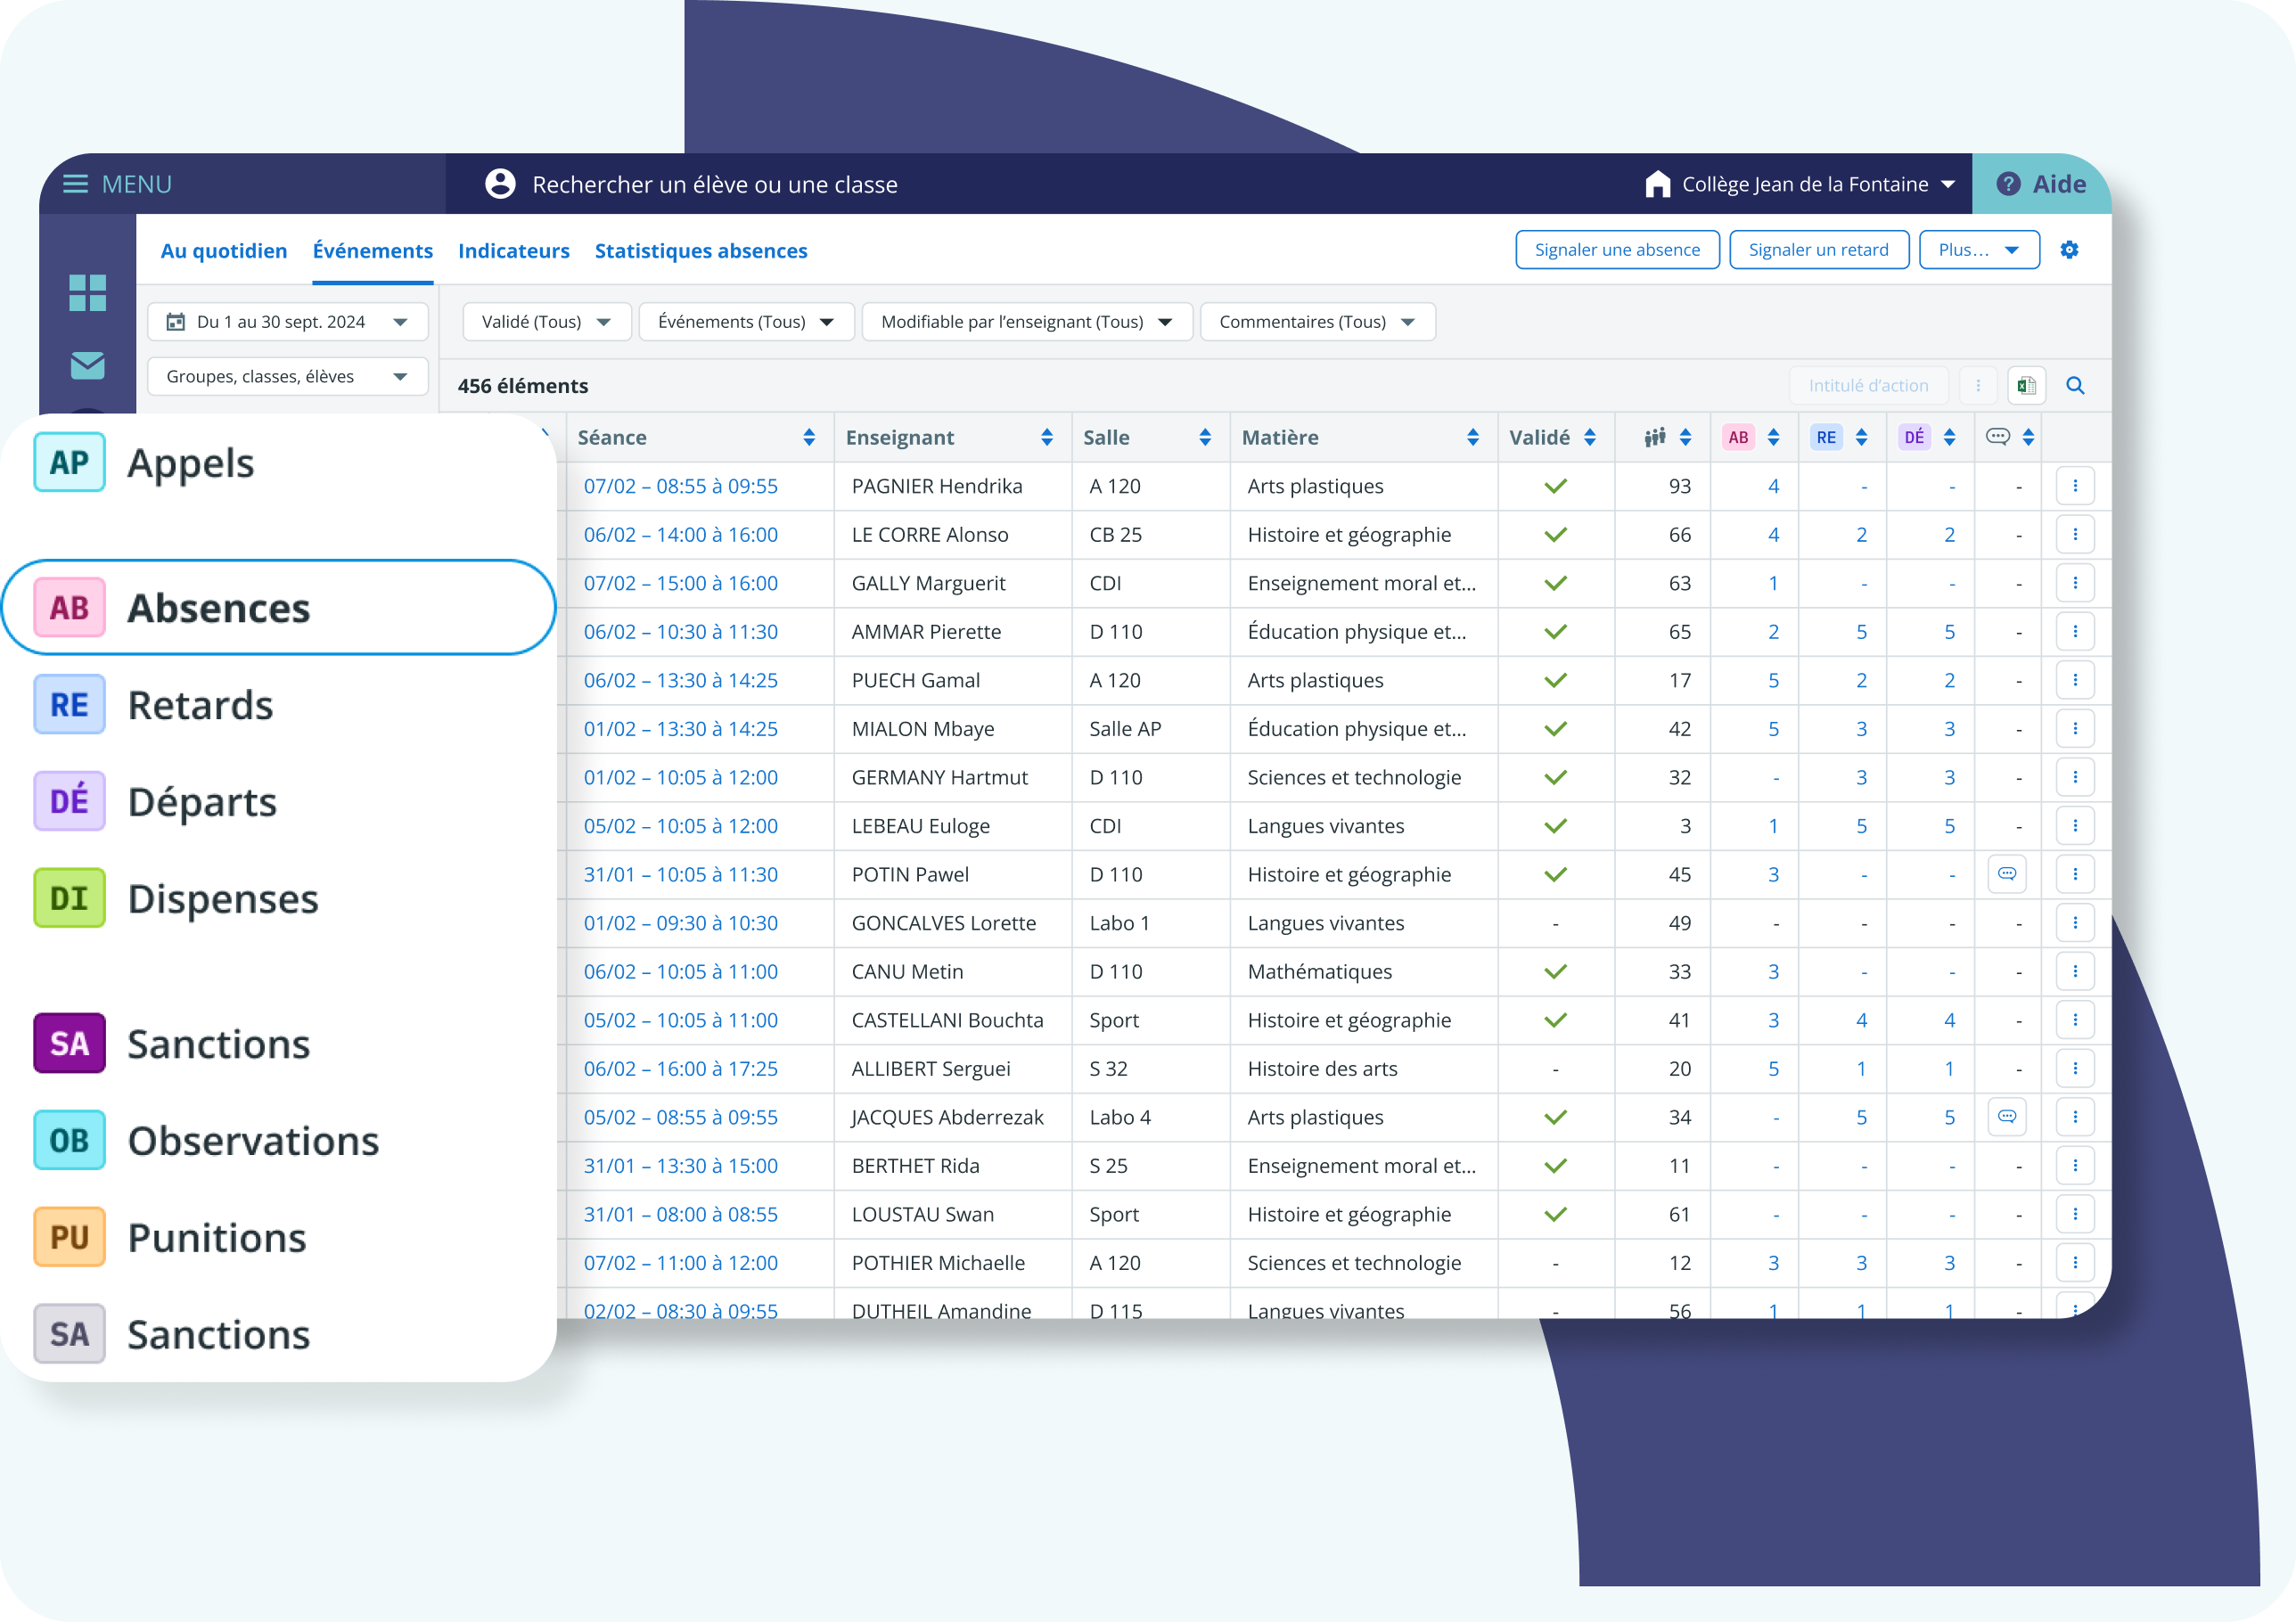Switch to Statistiques absences tab
This screenshot has height=1622, width=2296.
tap(701, 251)
